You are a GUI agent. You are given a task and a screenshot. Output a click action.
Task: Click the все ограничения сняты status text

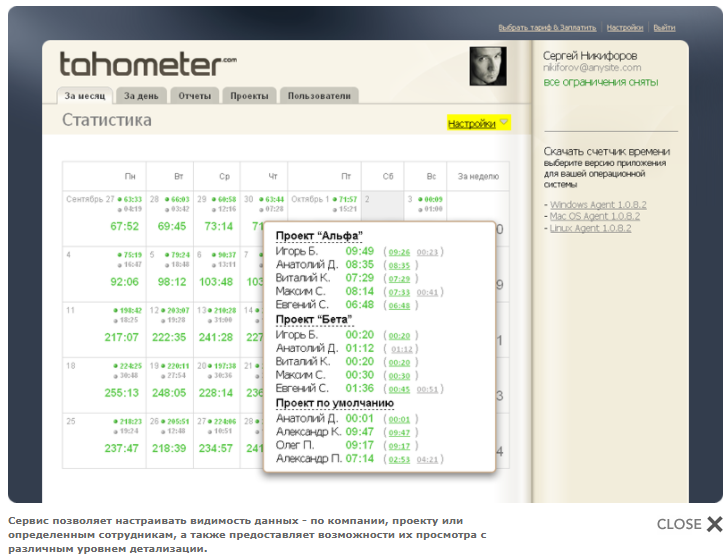coord(601,82)
